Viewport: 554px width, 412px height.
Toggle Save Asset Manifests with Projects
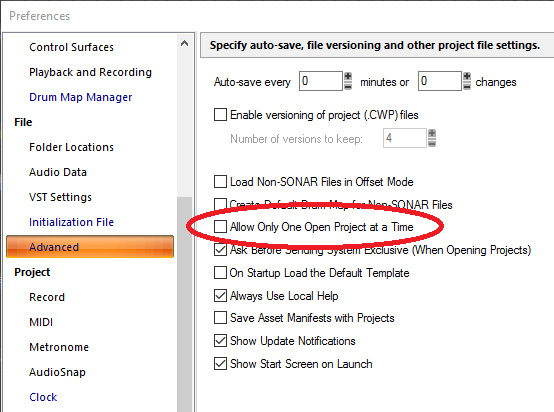pos(220,318)
